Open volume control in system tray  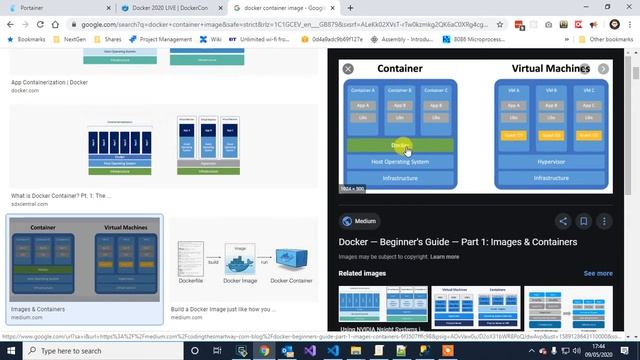click(576, 351)
